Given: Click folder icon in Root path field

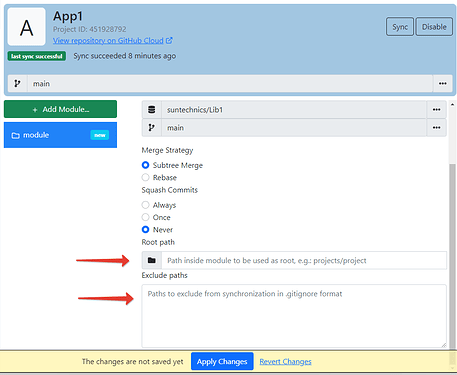Looking at the screenshot, I should pyautogui.click(x=152, y=260).
